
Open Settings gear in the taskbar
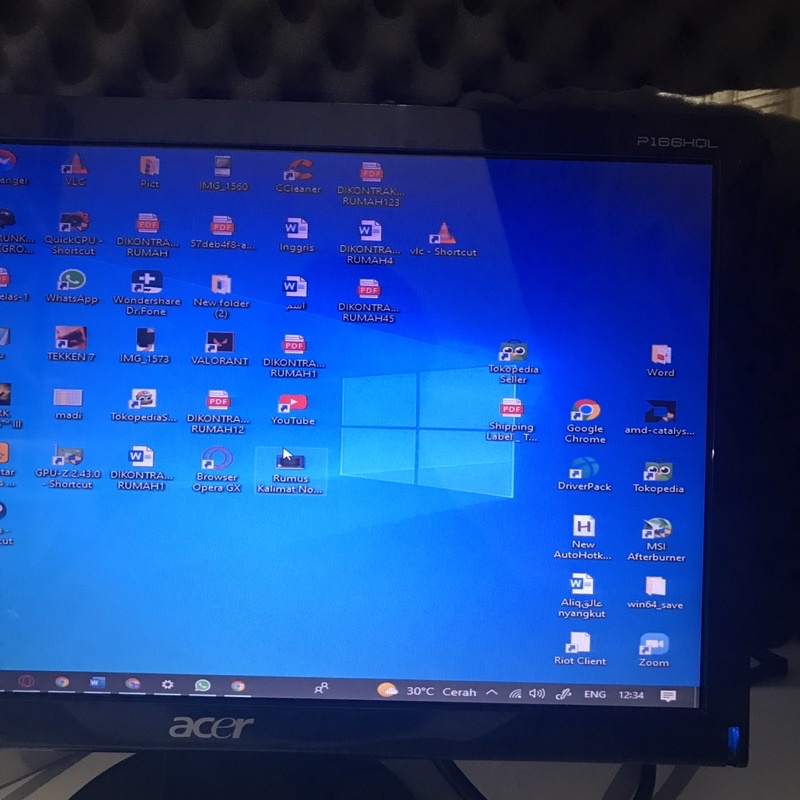167,684
